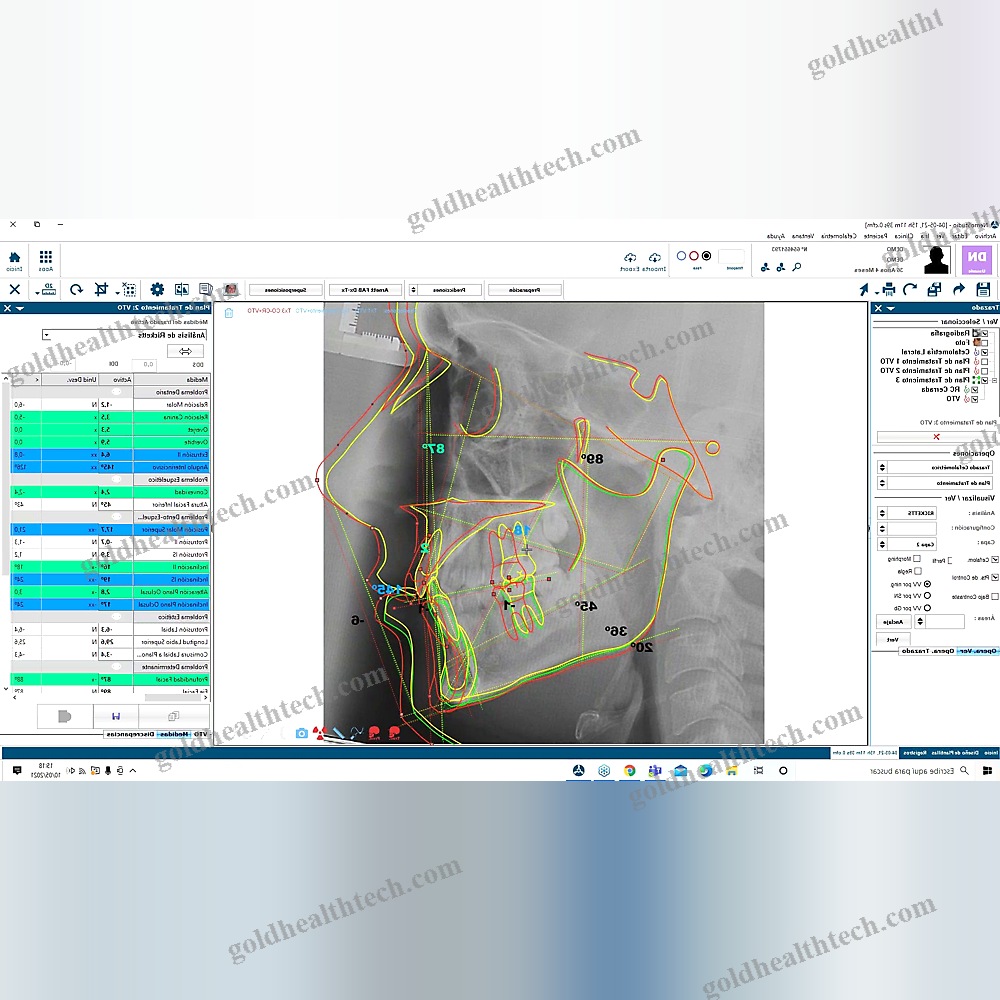Image resolution: width=1000 pixels, height=1000 pixels.
Task: Select the blue color circle
Action: coord(681,256)
